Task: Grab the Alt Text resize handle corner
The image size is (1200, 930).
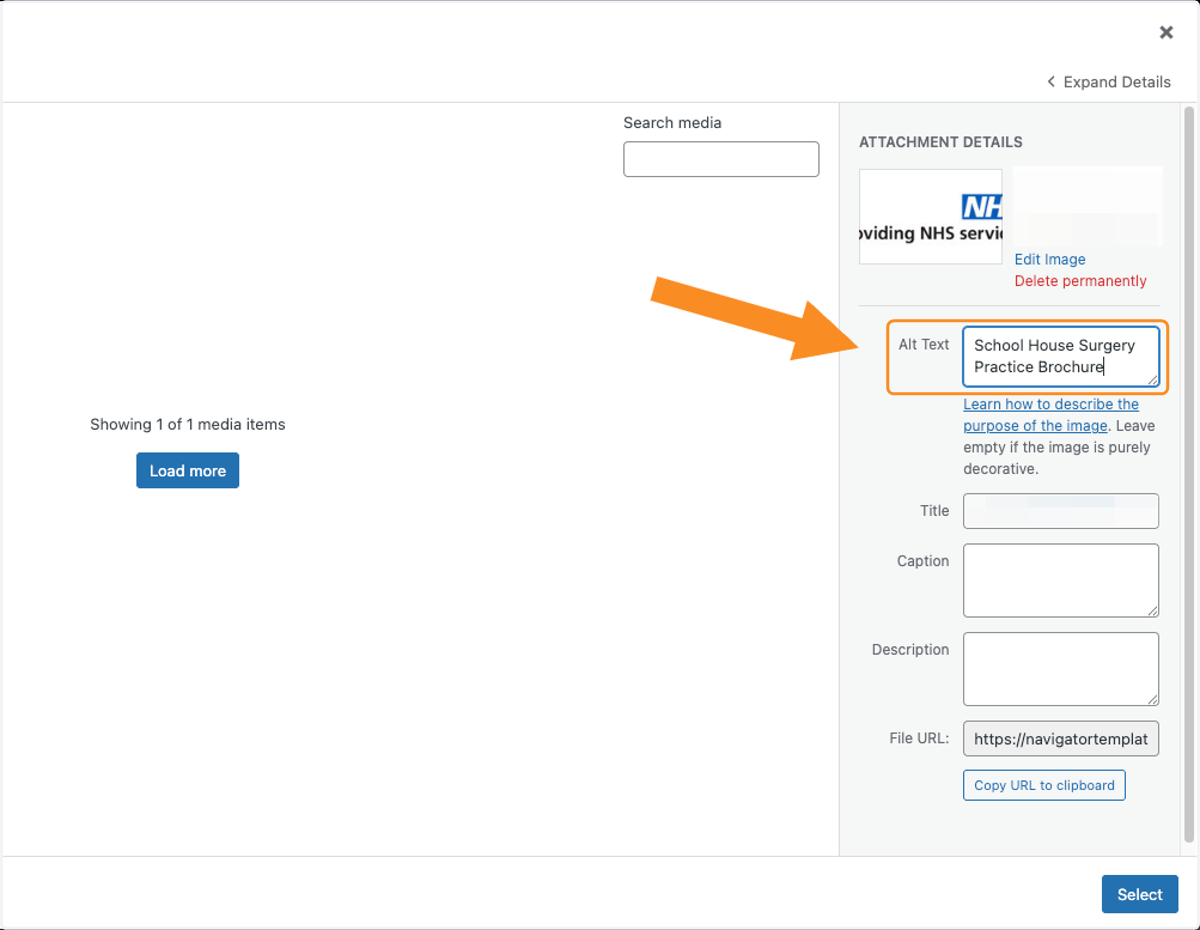Action: tap(1153, 380)
